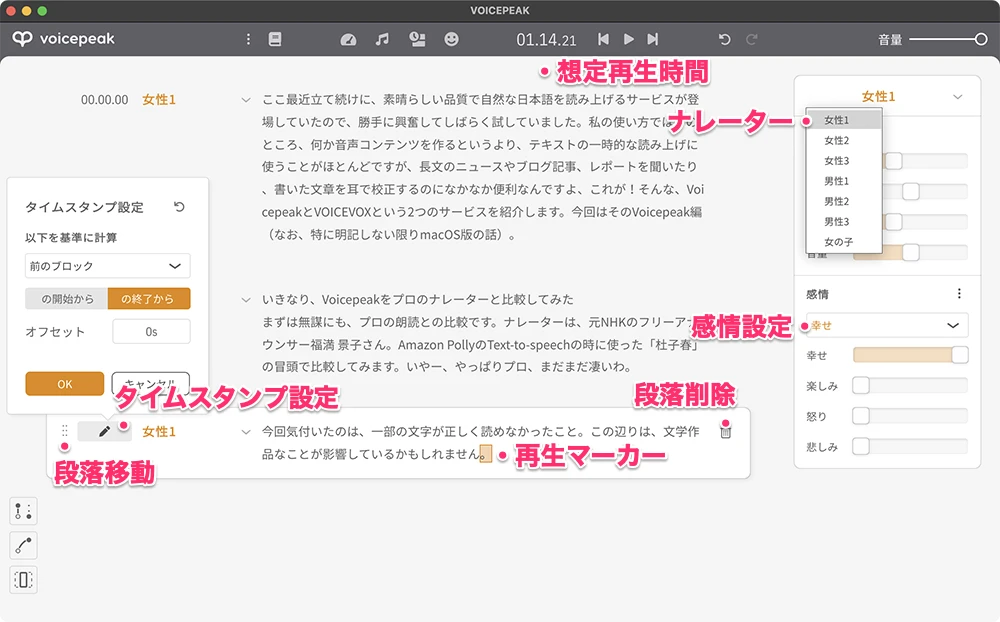
Task: Click the speedometer speed icon
Action: coord(348,39)
